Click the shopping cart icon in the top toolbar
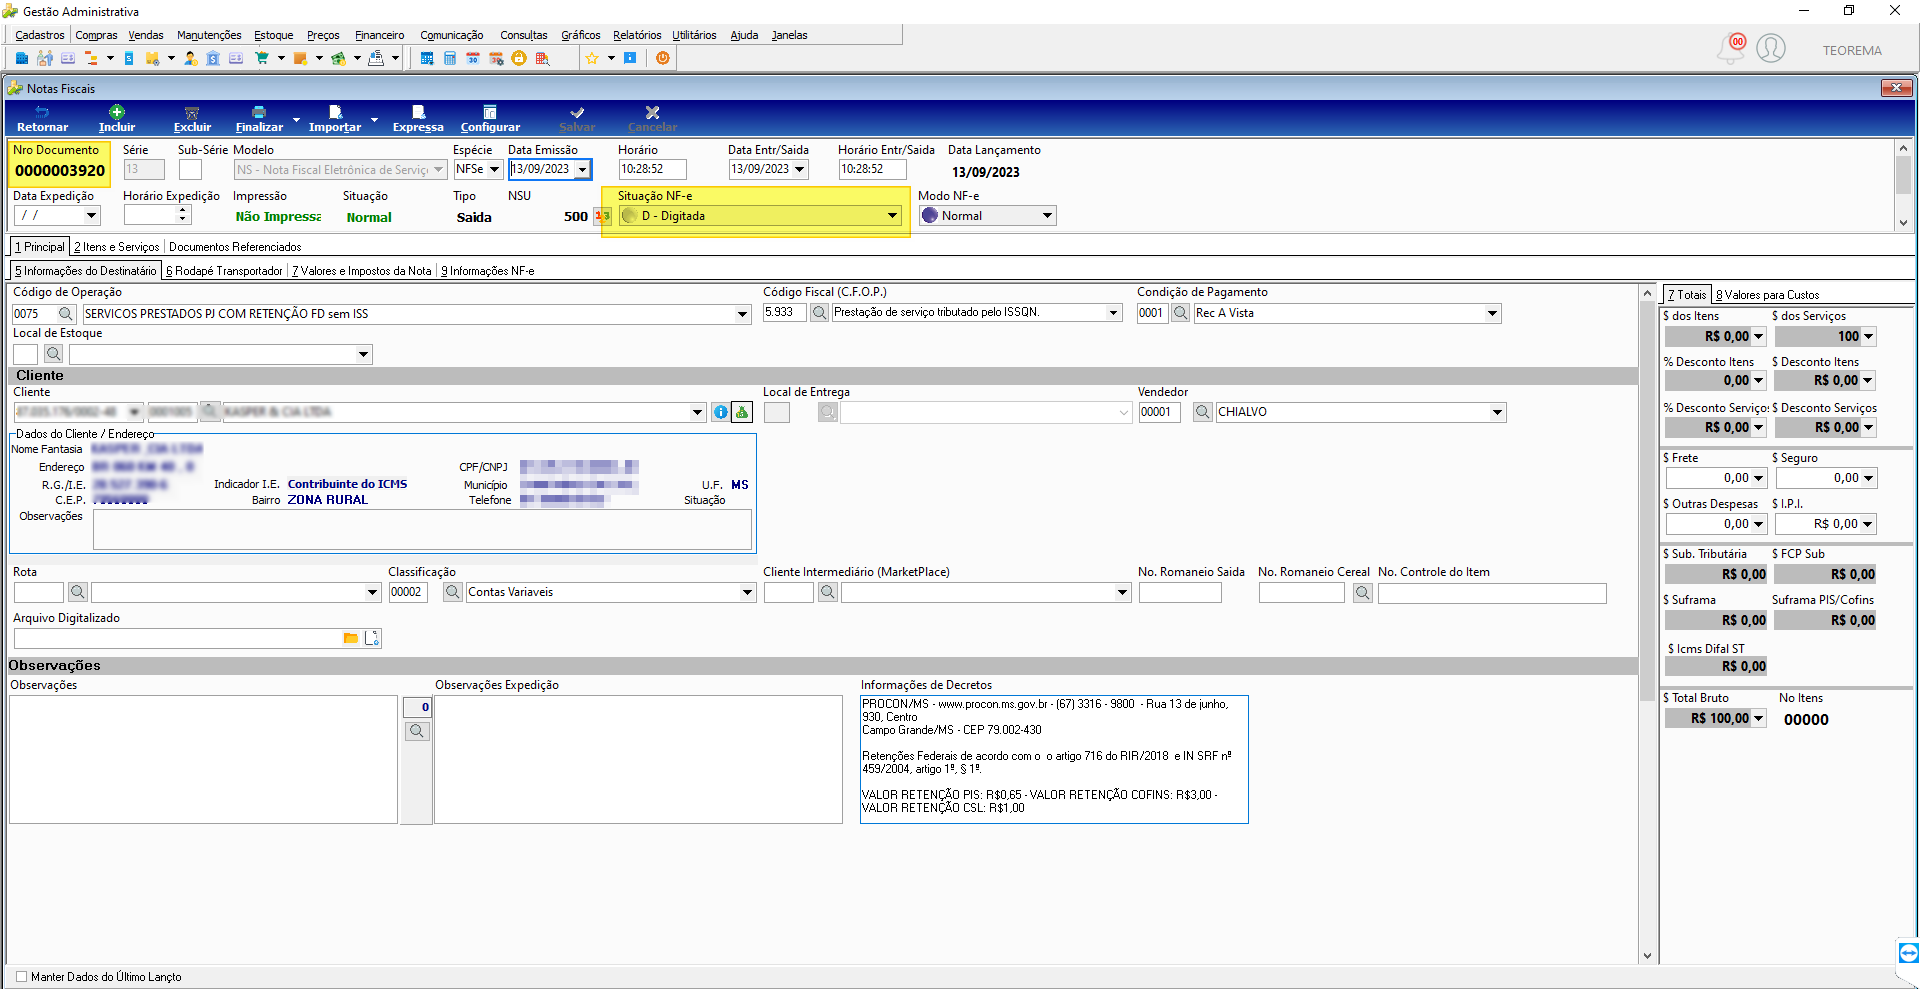The width and height of the screenshot is (1920, 989). tap(262, 58)
